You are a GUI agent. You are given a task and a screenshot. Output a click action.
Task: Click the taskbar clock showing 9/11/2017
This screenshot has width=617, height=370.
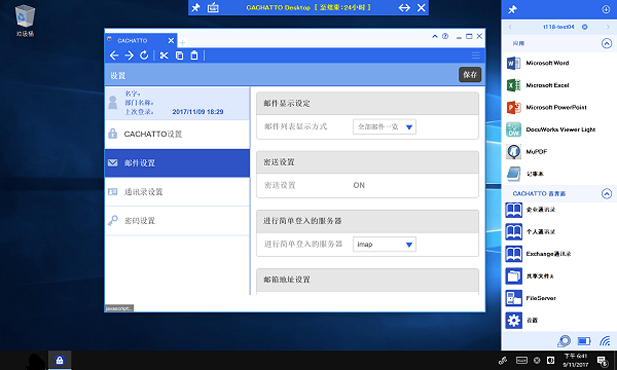575,360
